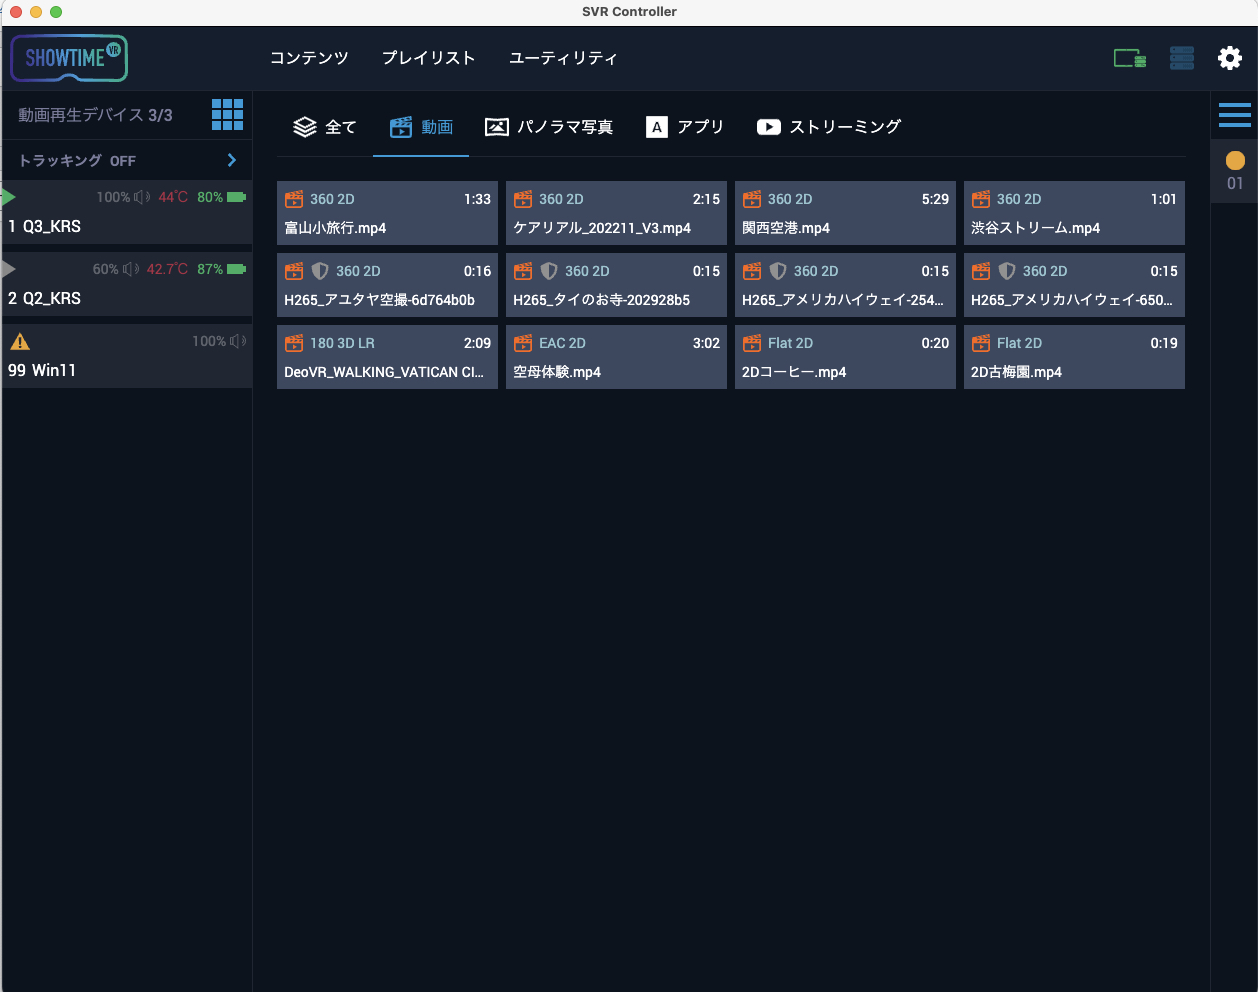Click the battery icon for Q3_KRS
This screenshot has width=1258, height=992.
pyautogui.click(x=237, y=197)
